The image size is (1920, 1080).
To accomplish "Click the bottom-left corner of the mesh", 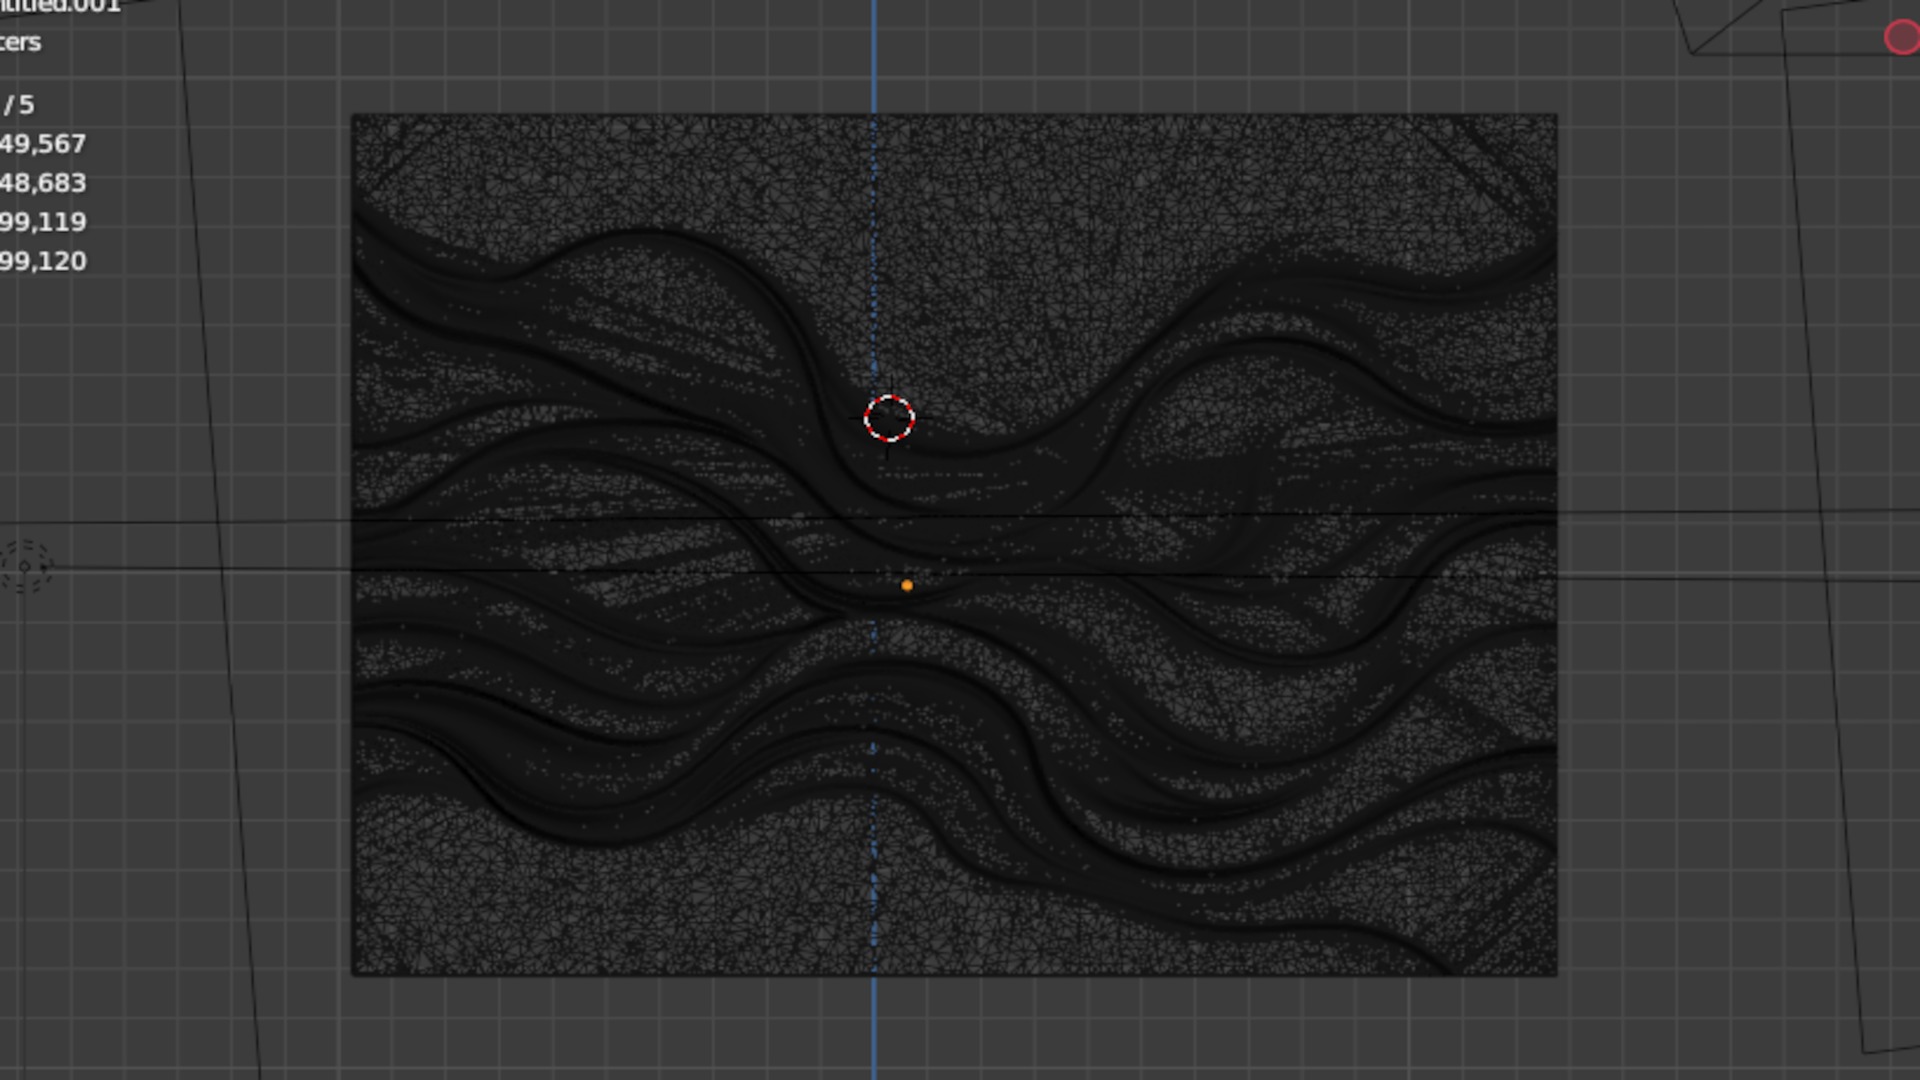I will tap(353, 974).
